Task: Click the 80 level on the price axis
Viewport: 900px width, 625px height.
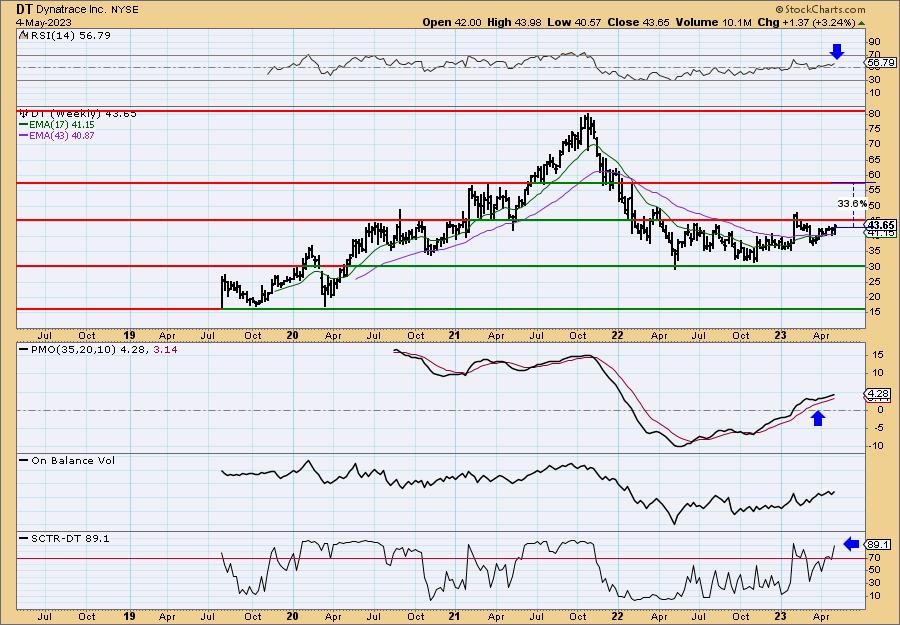Action: 874,114
